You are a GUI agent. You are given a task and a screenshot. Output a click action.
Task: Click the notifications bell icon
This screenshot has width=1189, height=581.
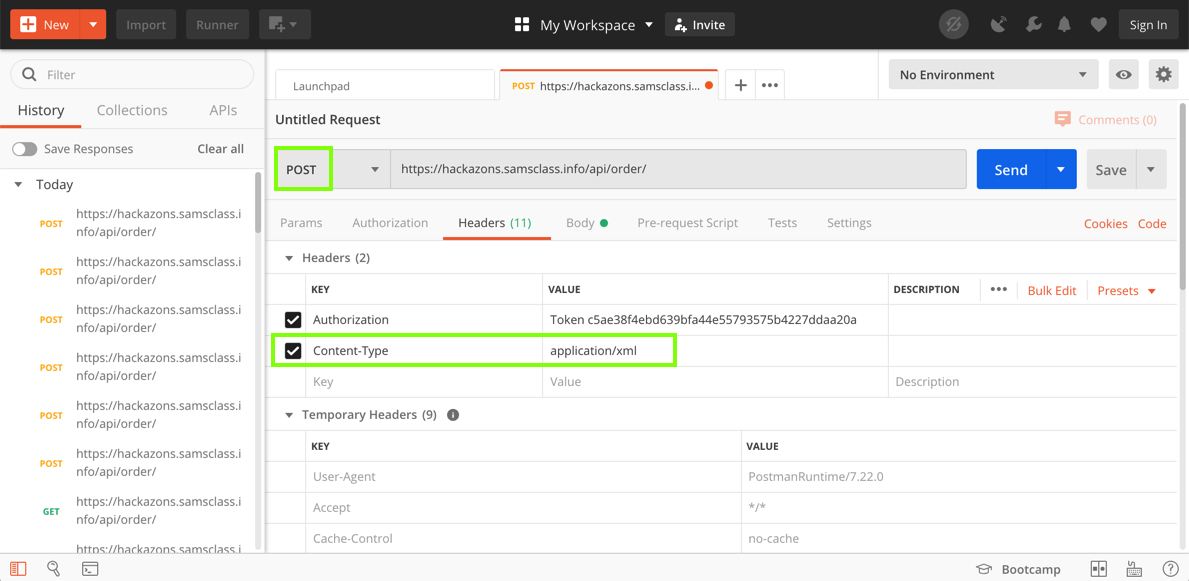point(1065,25)
